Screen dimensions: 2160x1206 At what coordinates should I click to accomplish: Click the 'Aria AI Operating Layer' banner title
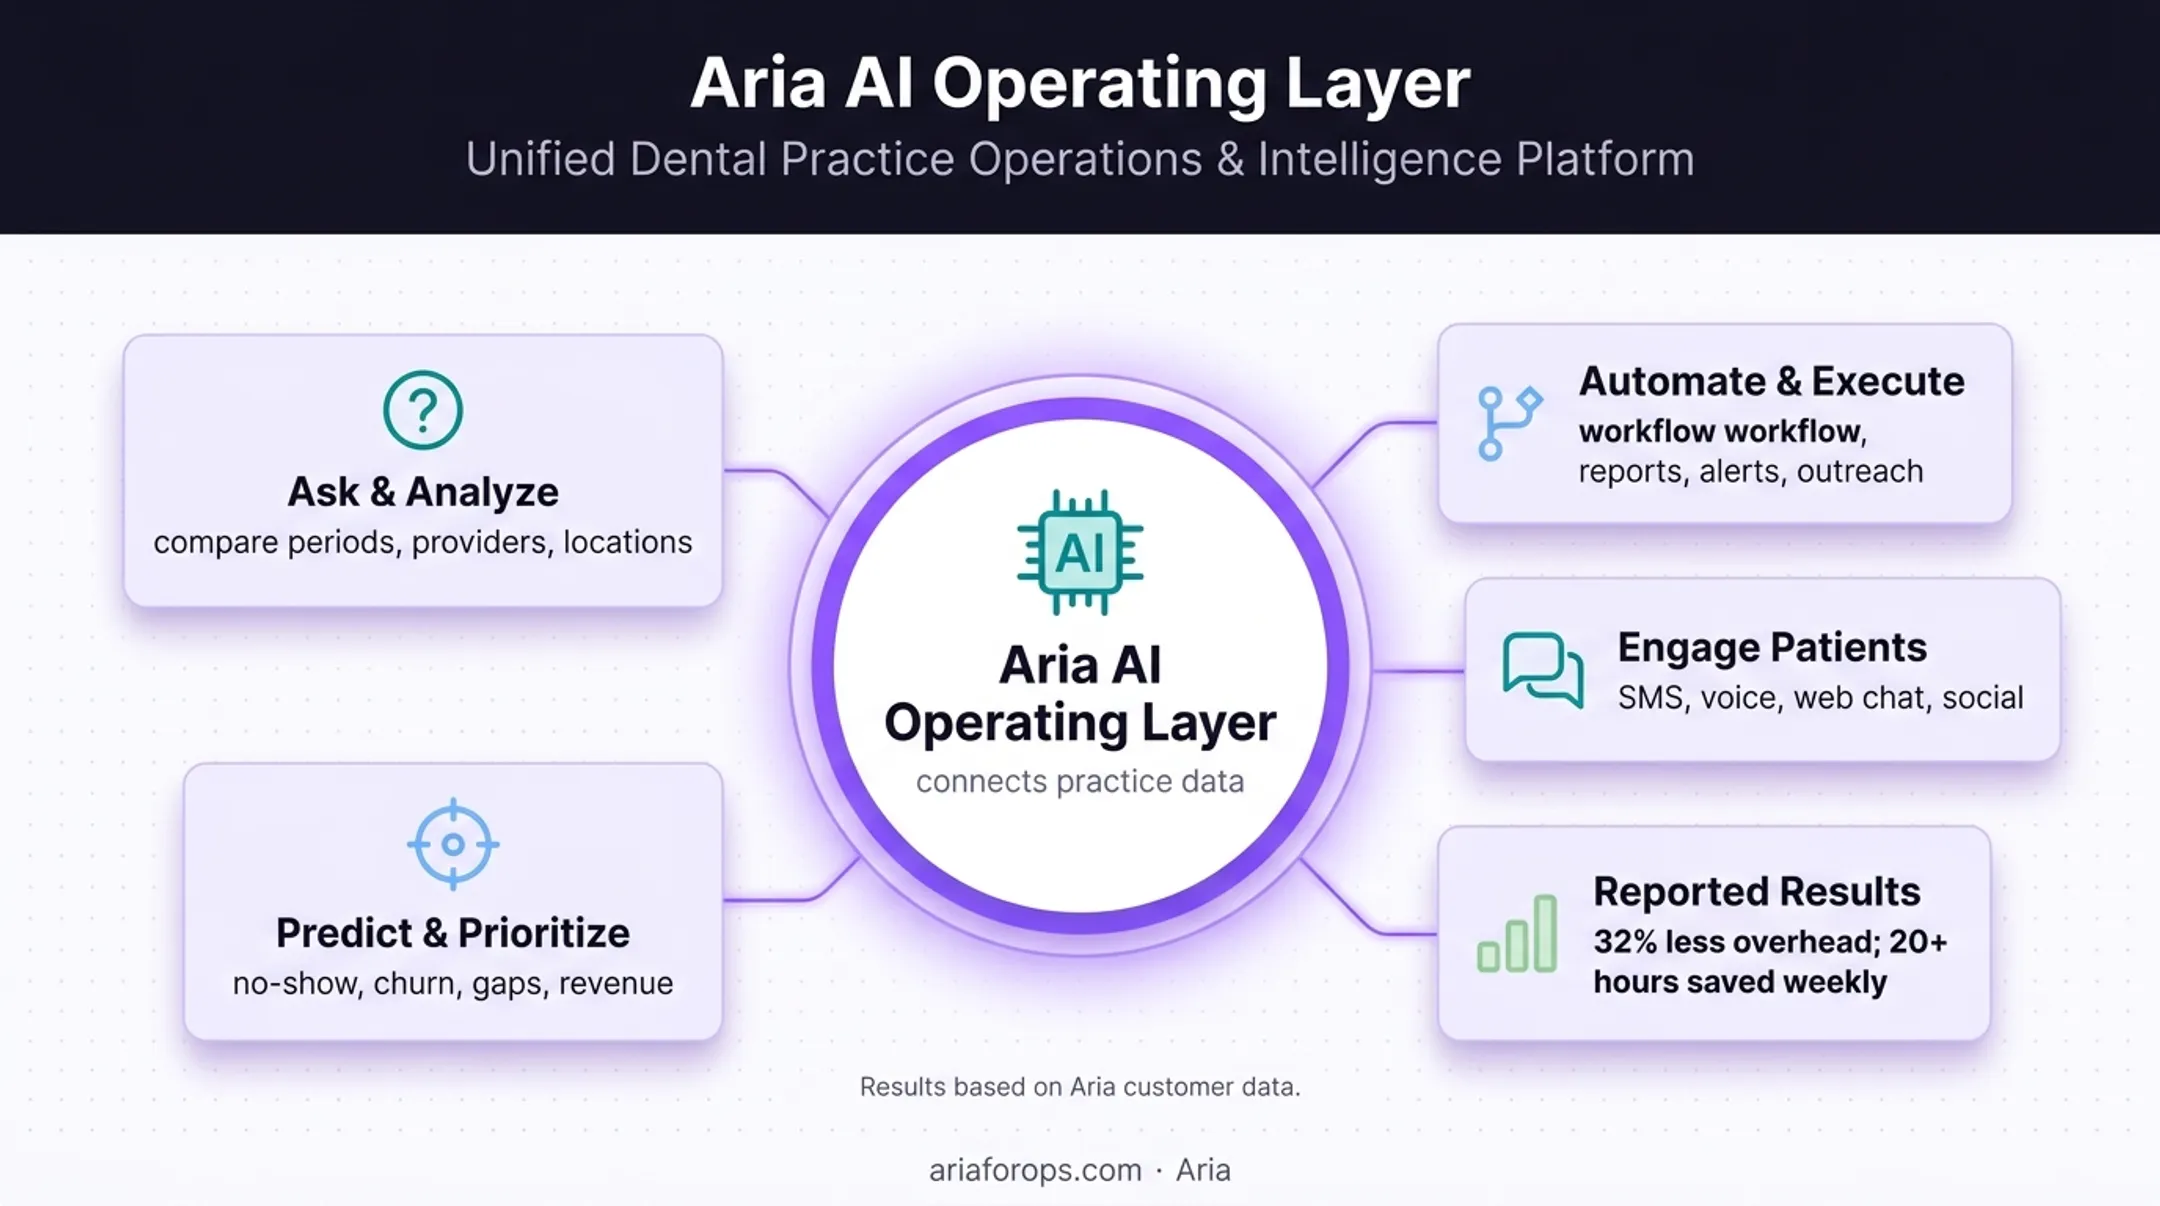[1080, 83]
